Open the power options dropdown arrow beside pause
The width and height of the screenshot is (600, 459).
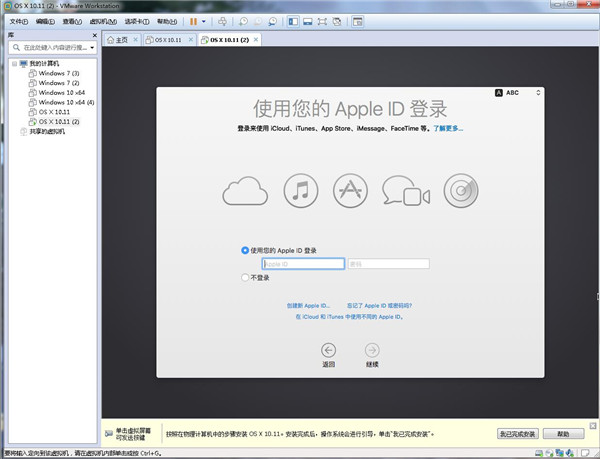click(204, 22)
